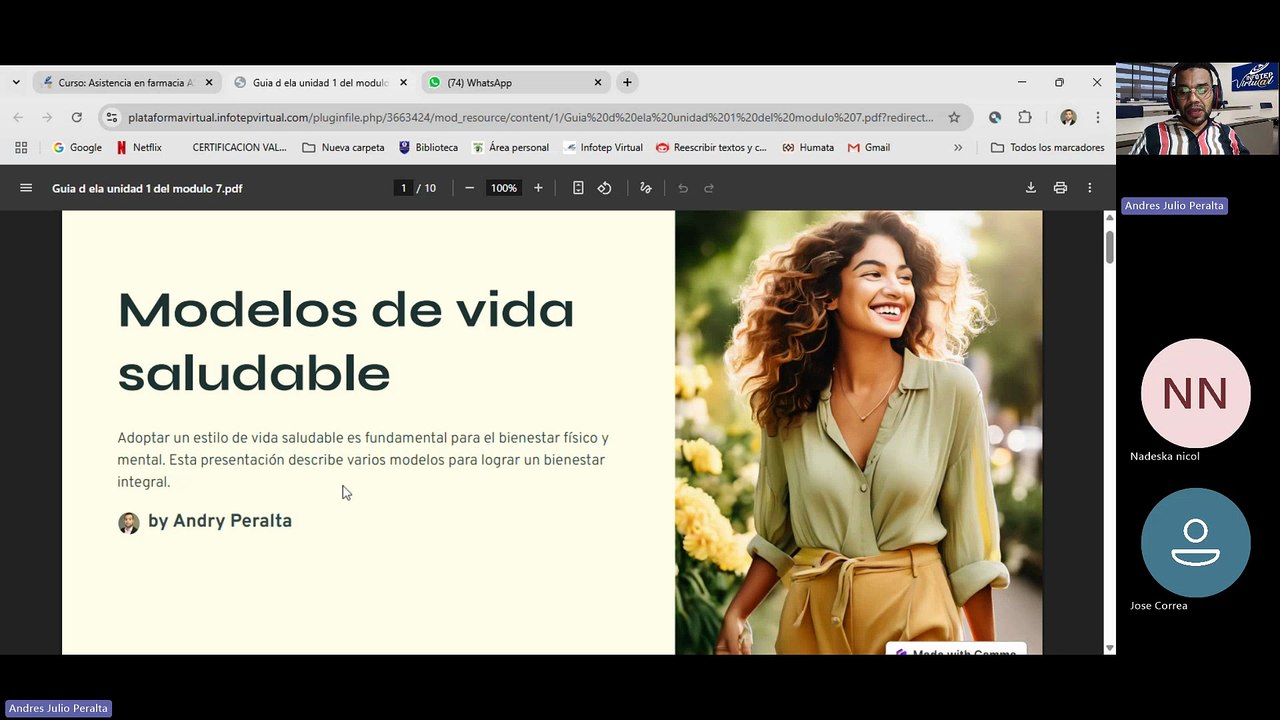Click the 100% zoom level field

pos(504,188)
